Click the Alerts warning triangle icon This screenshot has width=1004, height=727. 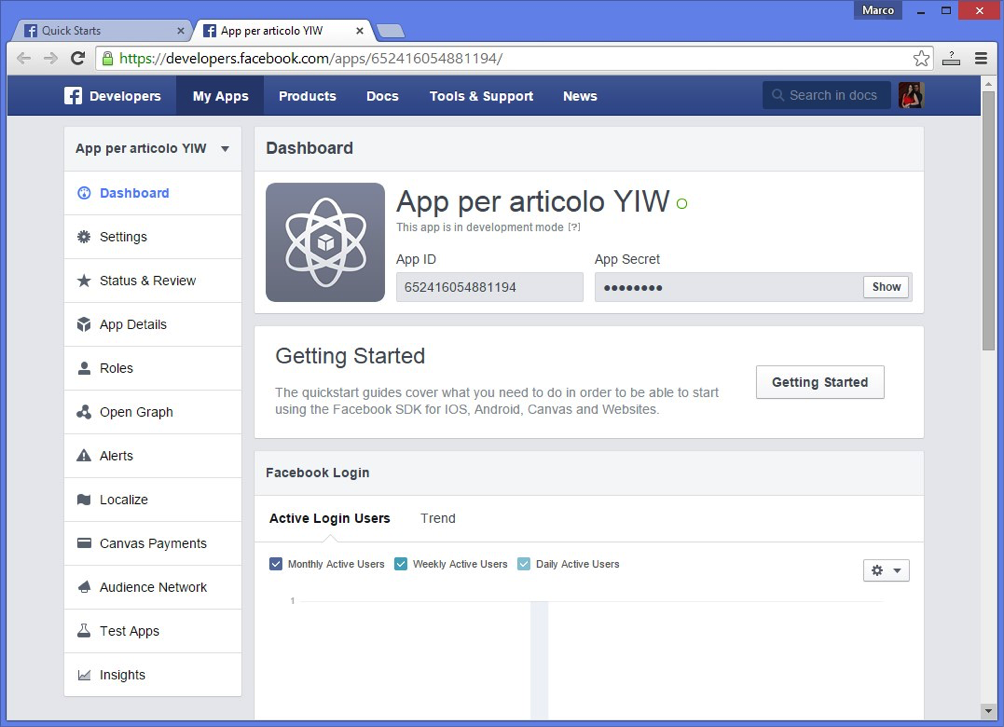[84, 455]
